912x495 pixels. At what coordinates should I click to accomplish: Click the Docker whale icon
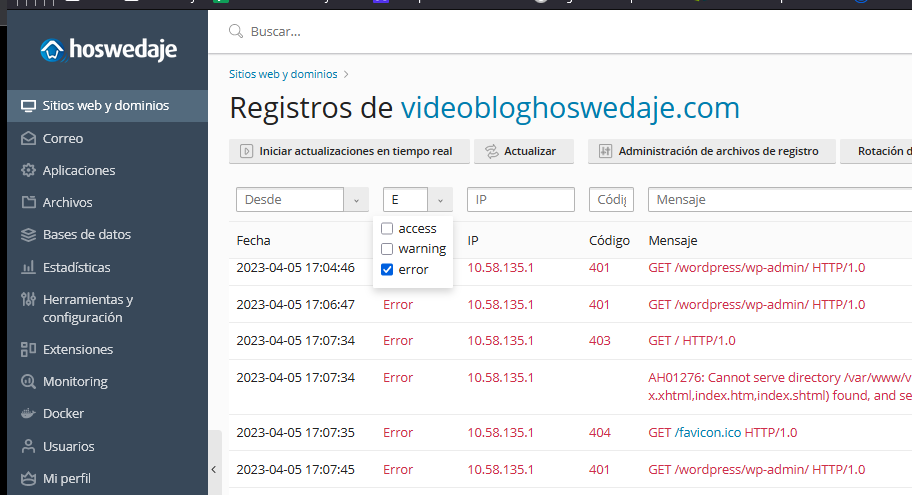(28, 414)
